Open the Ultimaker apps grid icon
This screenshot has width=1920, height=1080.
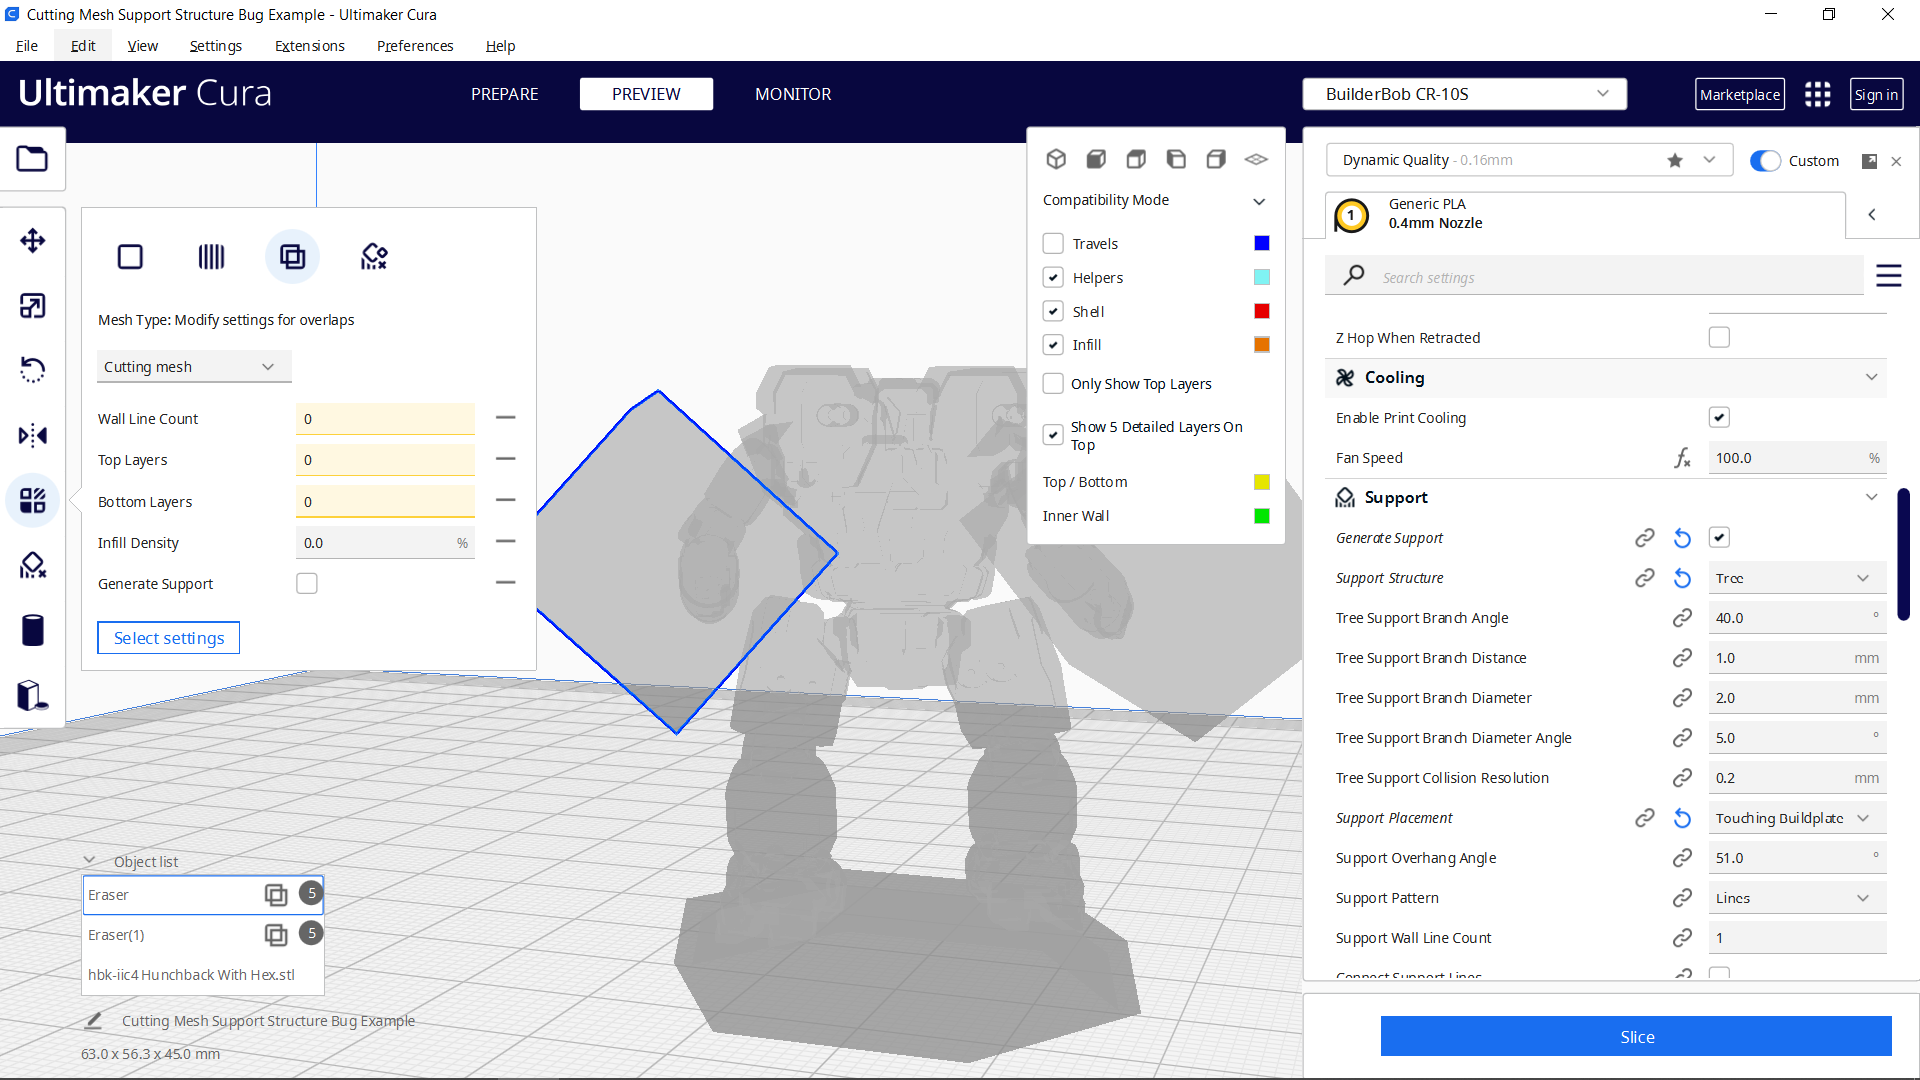[x=1817, y=94]
